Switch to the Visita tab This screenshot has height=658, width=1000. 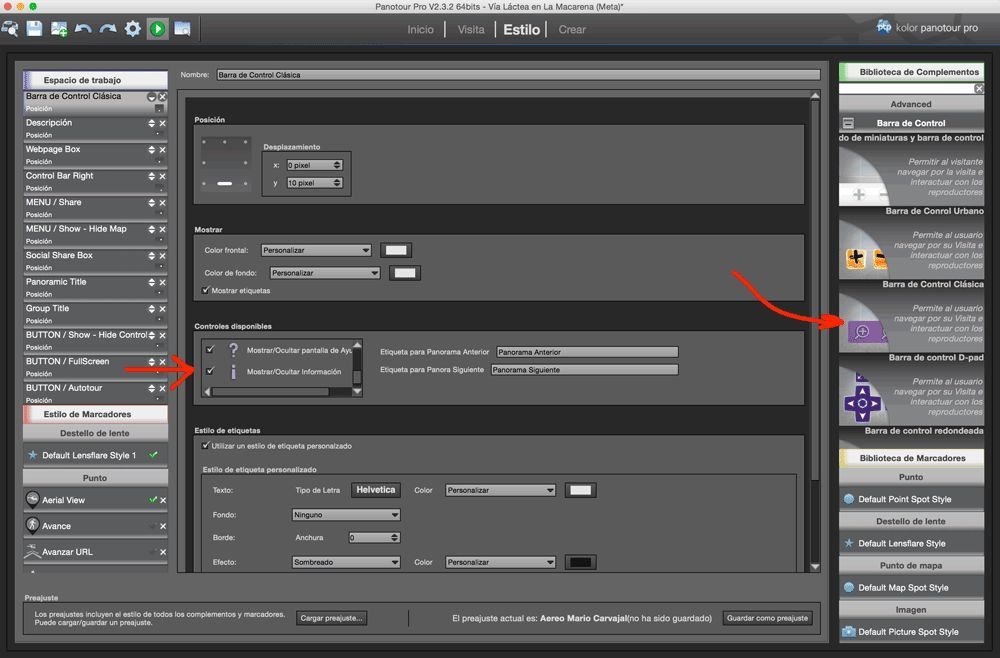471,29
